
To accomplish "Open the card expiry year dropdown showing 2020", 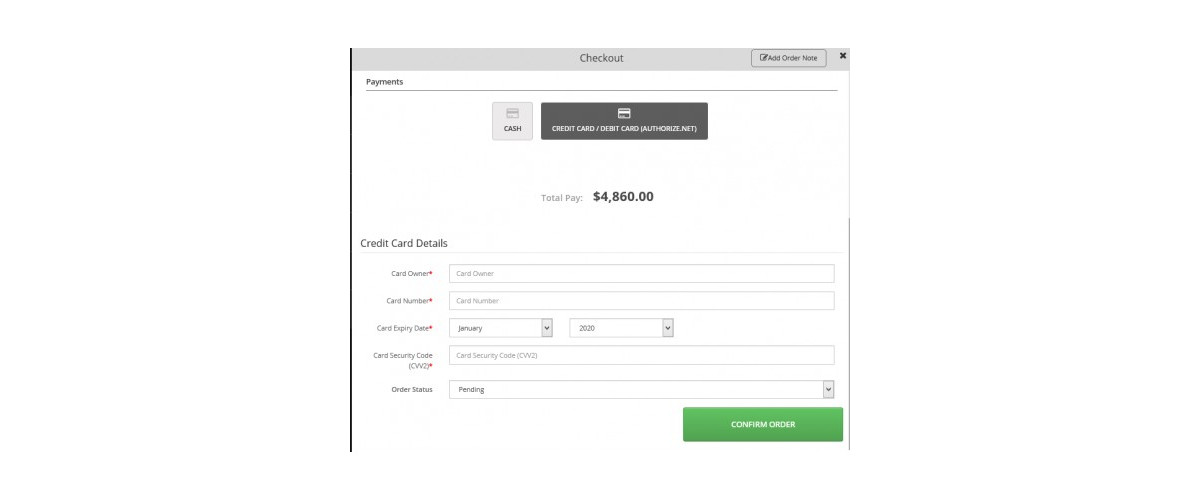I will click(622, 328).
